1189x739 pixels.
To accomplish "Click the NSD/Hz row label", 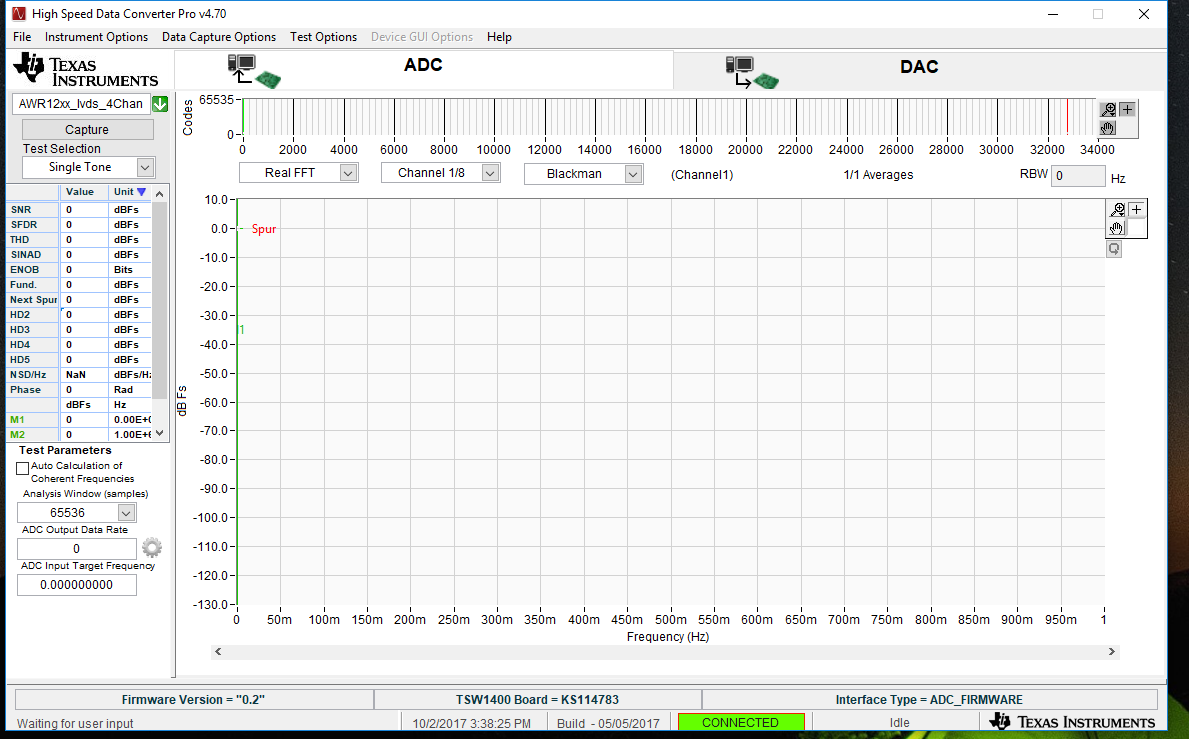I will pos(28,375).
